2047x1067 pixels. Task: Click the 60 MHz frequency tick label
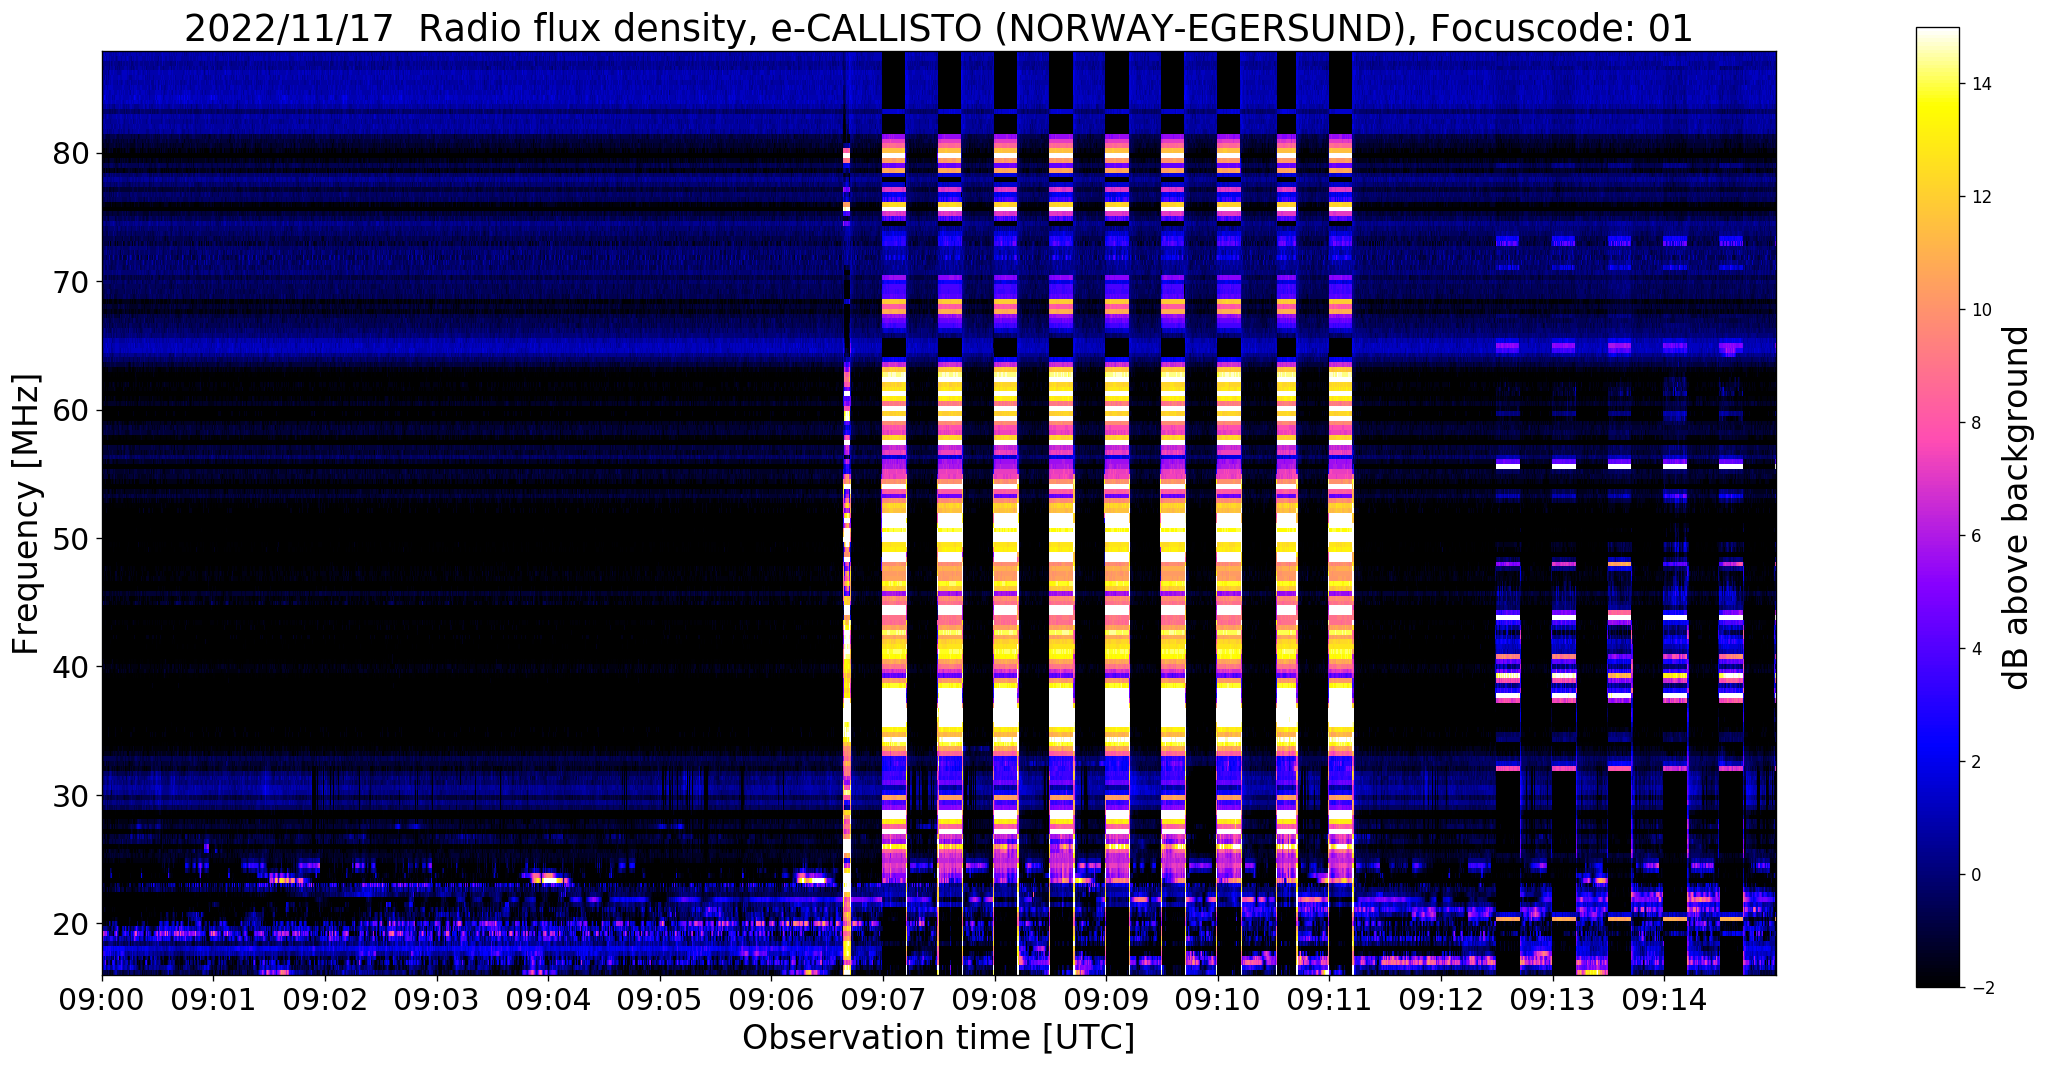pyautogui.click(x=71, y=410)
